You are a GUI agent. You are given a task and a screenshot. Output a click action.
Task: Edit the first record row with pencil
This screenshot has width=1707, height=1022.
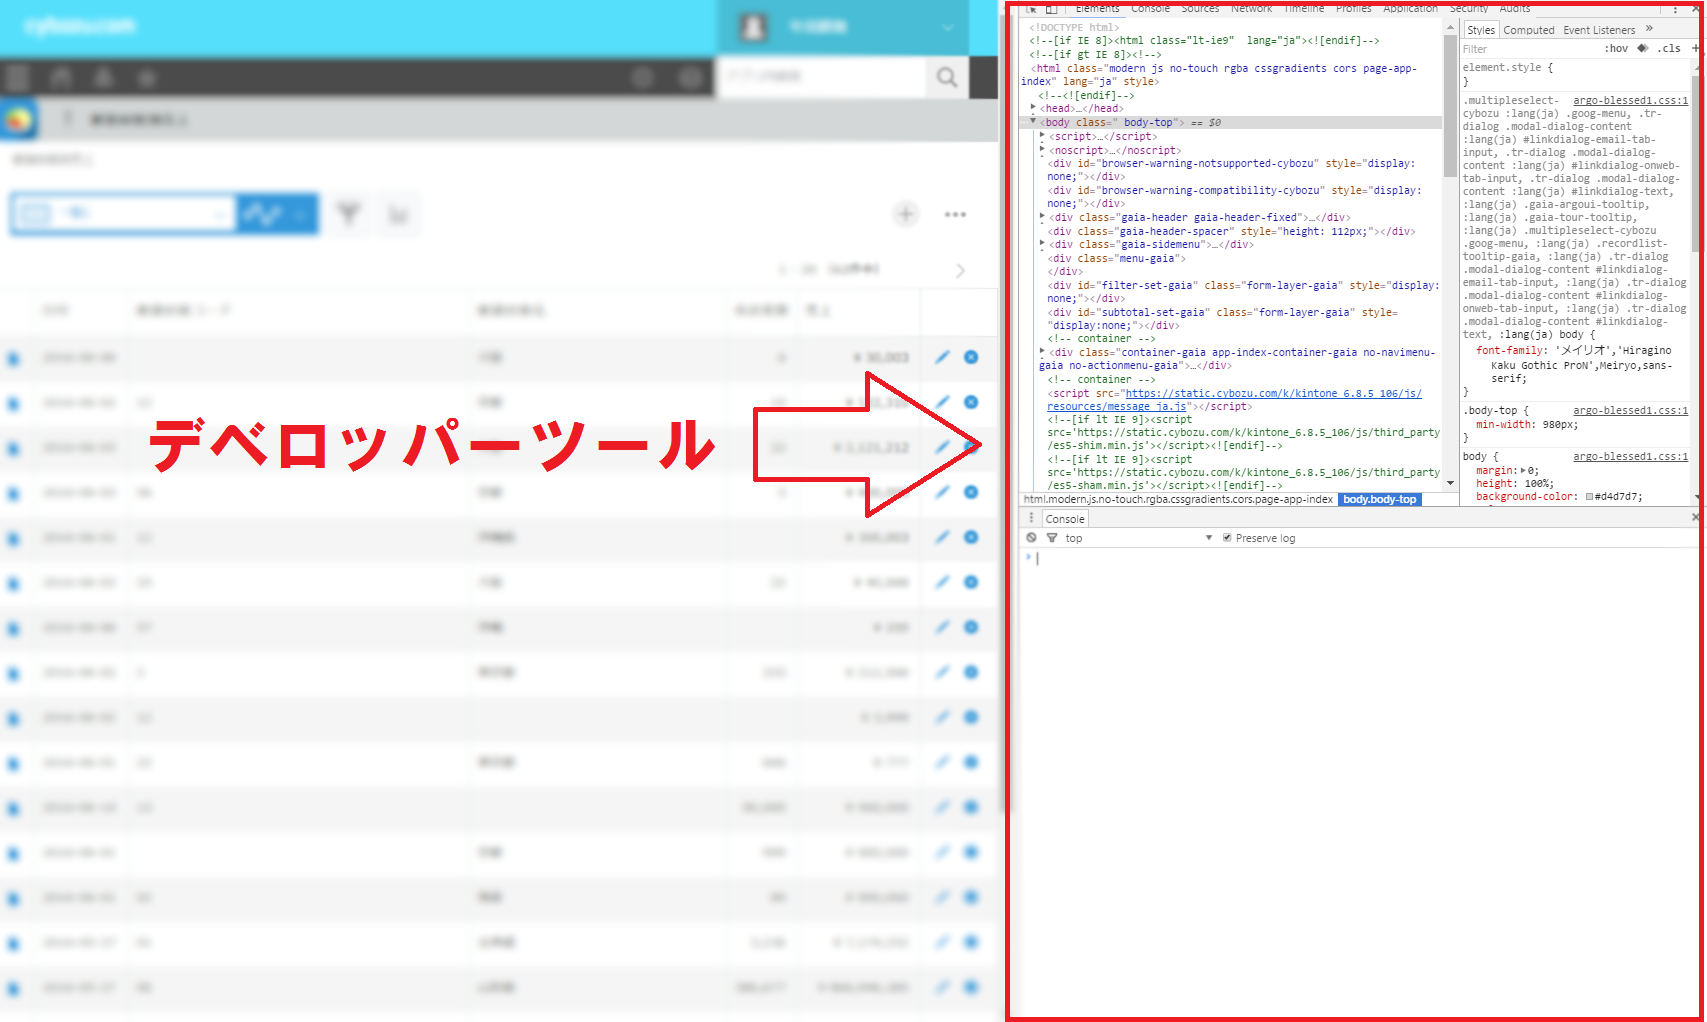942,357
